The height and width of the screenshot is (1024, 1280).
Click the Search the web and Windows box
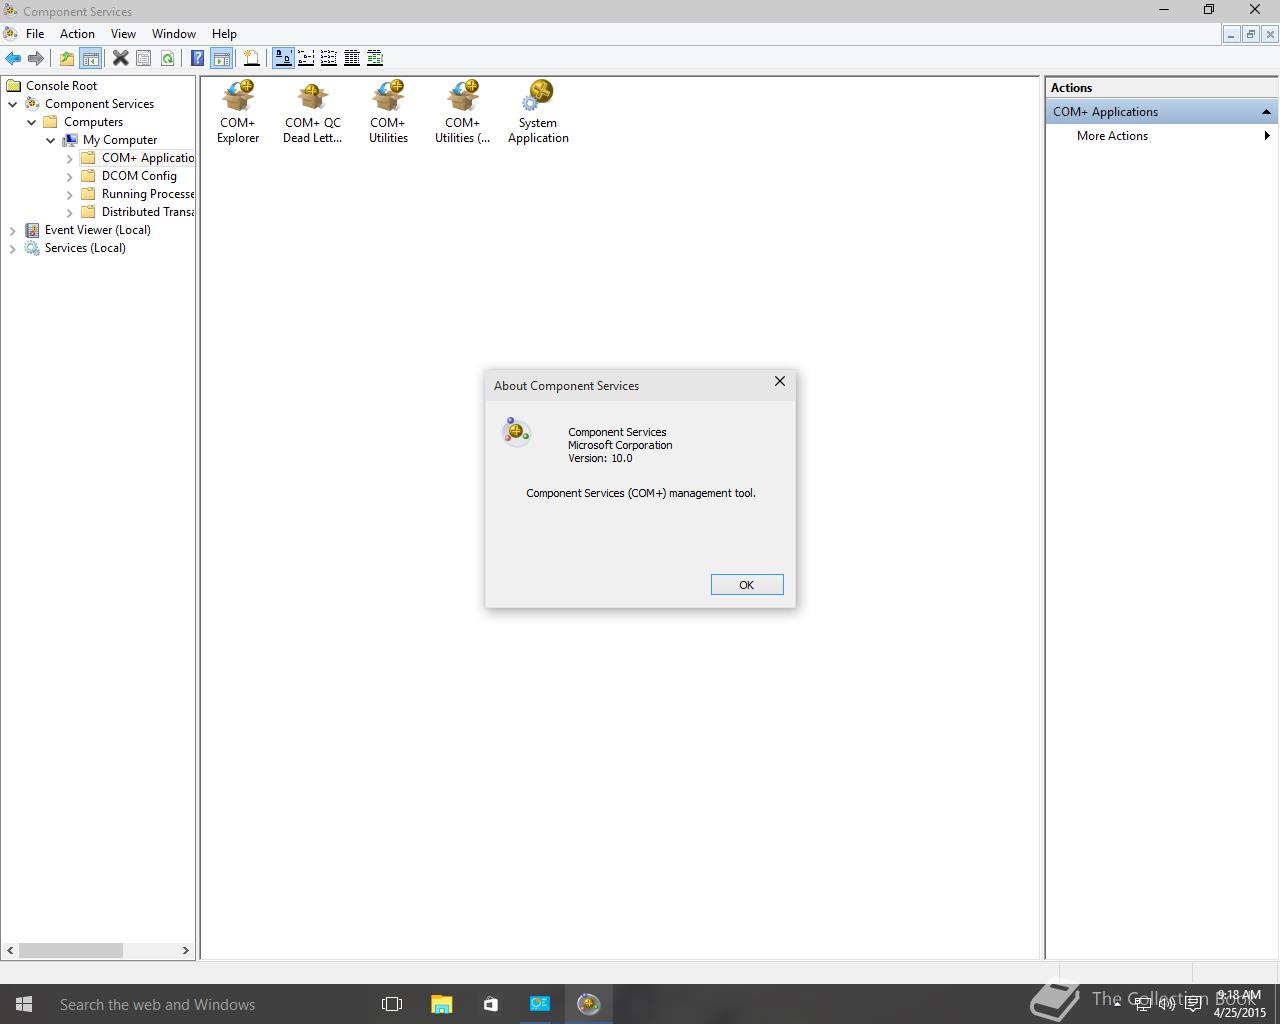(x=208, y=1004)
